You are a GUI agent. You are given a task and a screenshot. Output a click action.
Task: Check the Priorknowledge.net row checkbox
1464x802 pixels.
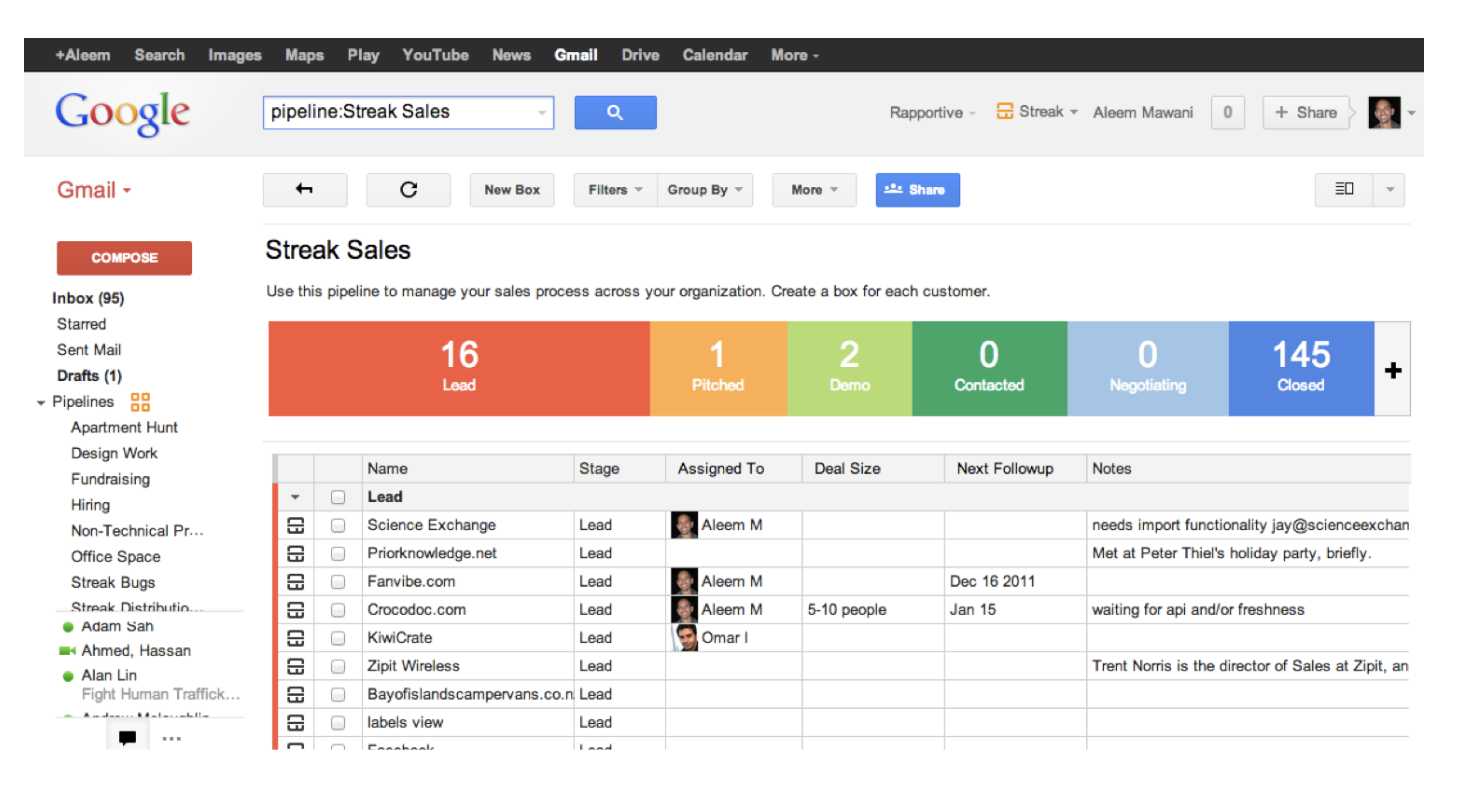point(338,553)
